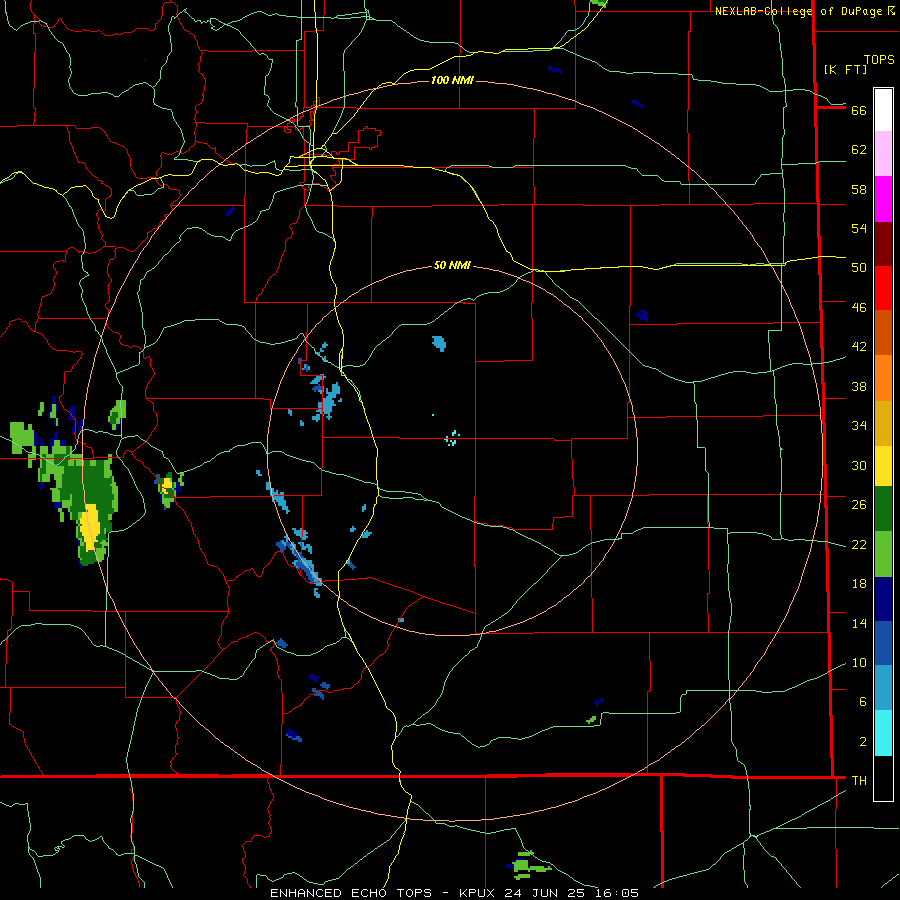The height and width of the screenshot is (900, 900).
Task: Click the black TH threshold swatch
Action: click(883, 778)
